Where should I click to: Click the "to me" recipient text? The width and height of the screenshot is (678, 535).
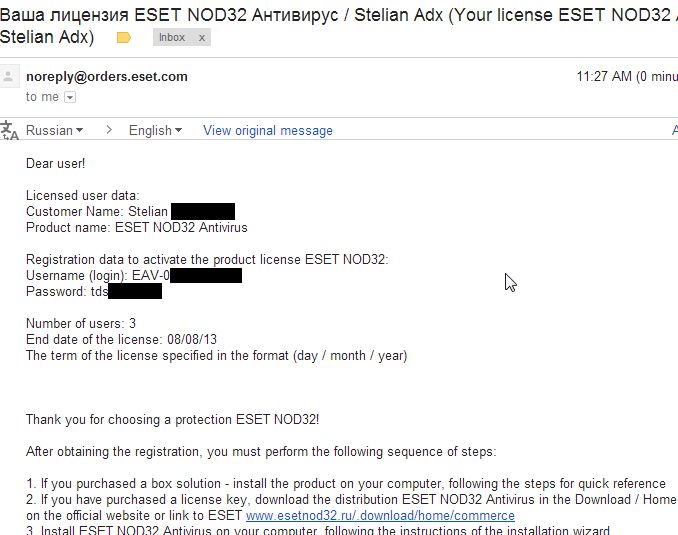point(42,97)
